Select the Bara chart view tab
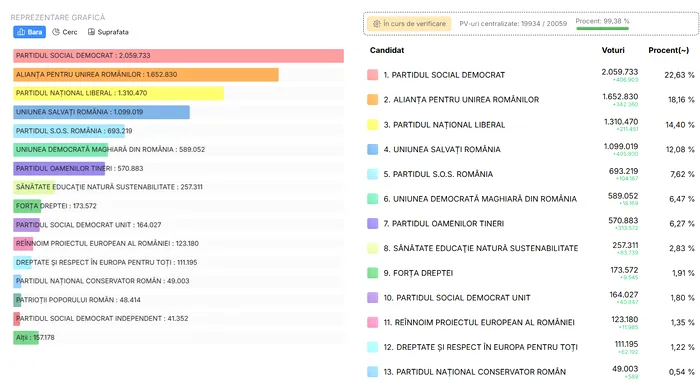 coord(29,32)
